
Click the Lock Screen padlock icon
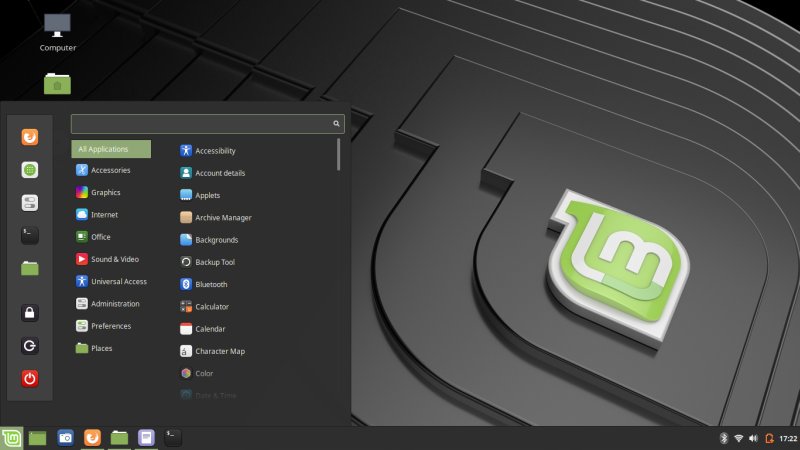pyautogui.click(x=30, y=313)
